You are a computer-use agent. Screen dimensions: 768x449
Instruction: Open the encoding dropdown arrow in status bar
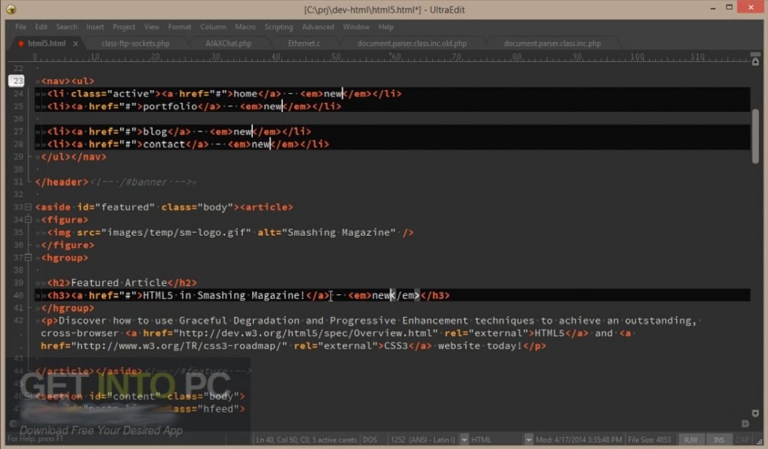(x=464, y=440)
